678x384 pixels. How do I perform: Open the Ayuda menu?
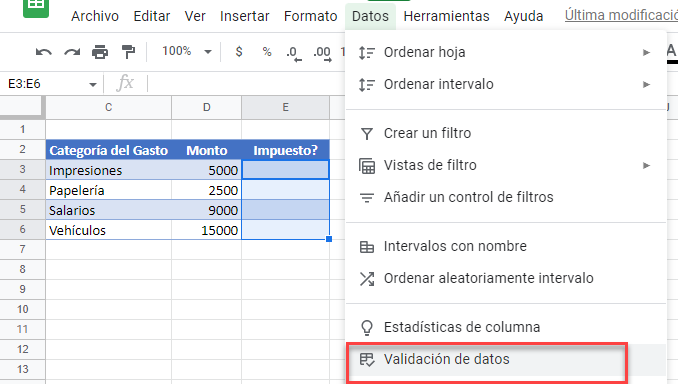(x=524, y=16)
